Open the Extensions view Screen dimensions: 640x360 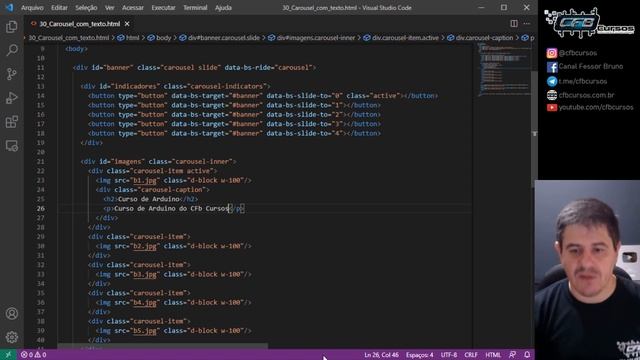click(12, 122)
